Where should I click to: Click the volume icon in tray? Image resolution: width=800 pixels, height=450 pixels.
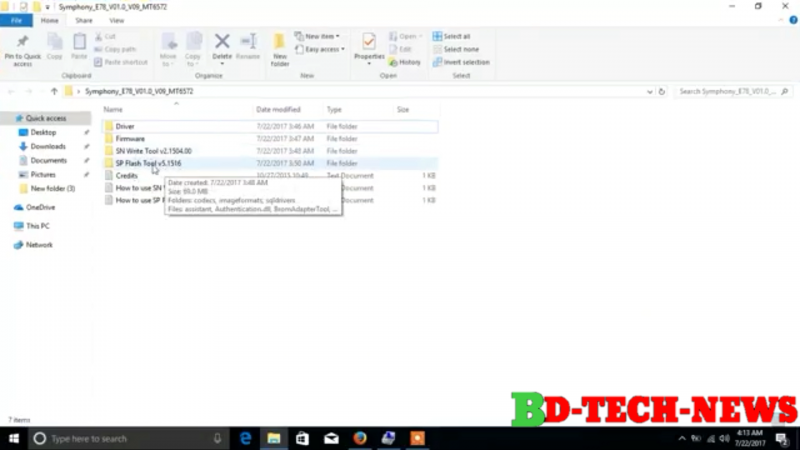[724, 439]
